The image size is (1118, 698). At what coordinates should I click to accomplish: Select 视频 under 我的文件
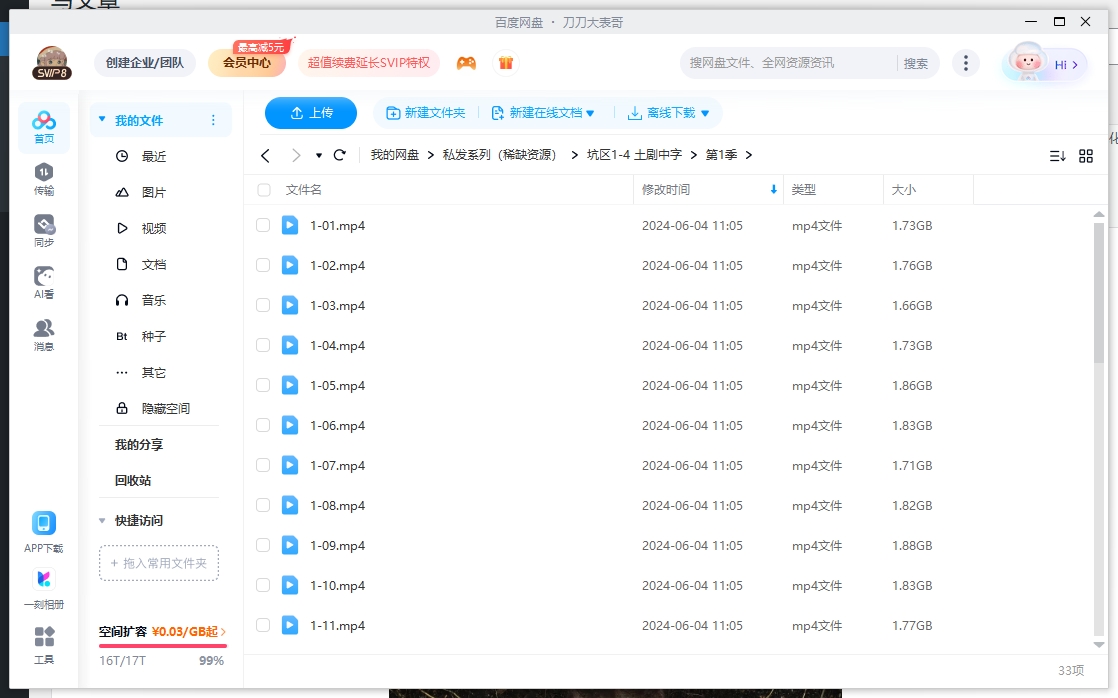[143, 228]
